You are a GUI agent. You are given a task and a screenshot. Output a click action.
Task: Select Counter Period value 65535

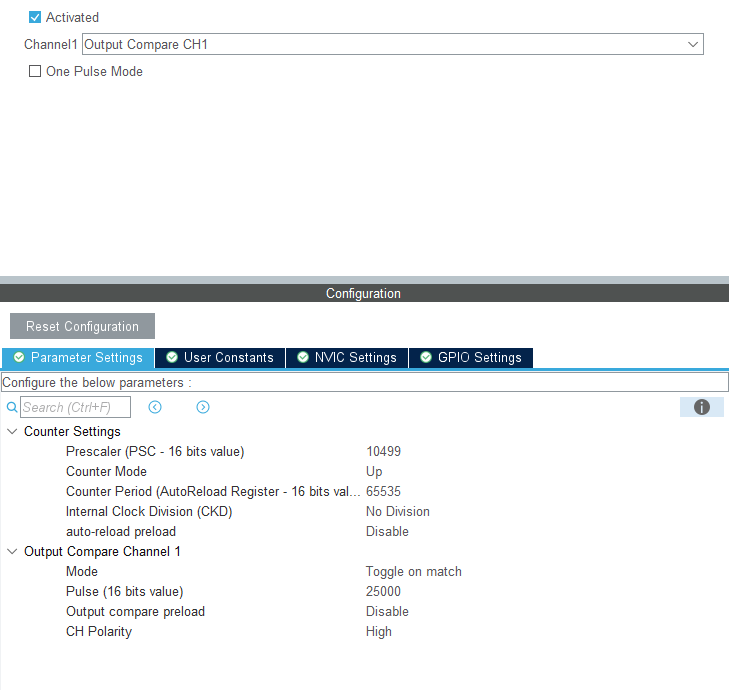[x=384, y=491]
